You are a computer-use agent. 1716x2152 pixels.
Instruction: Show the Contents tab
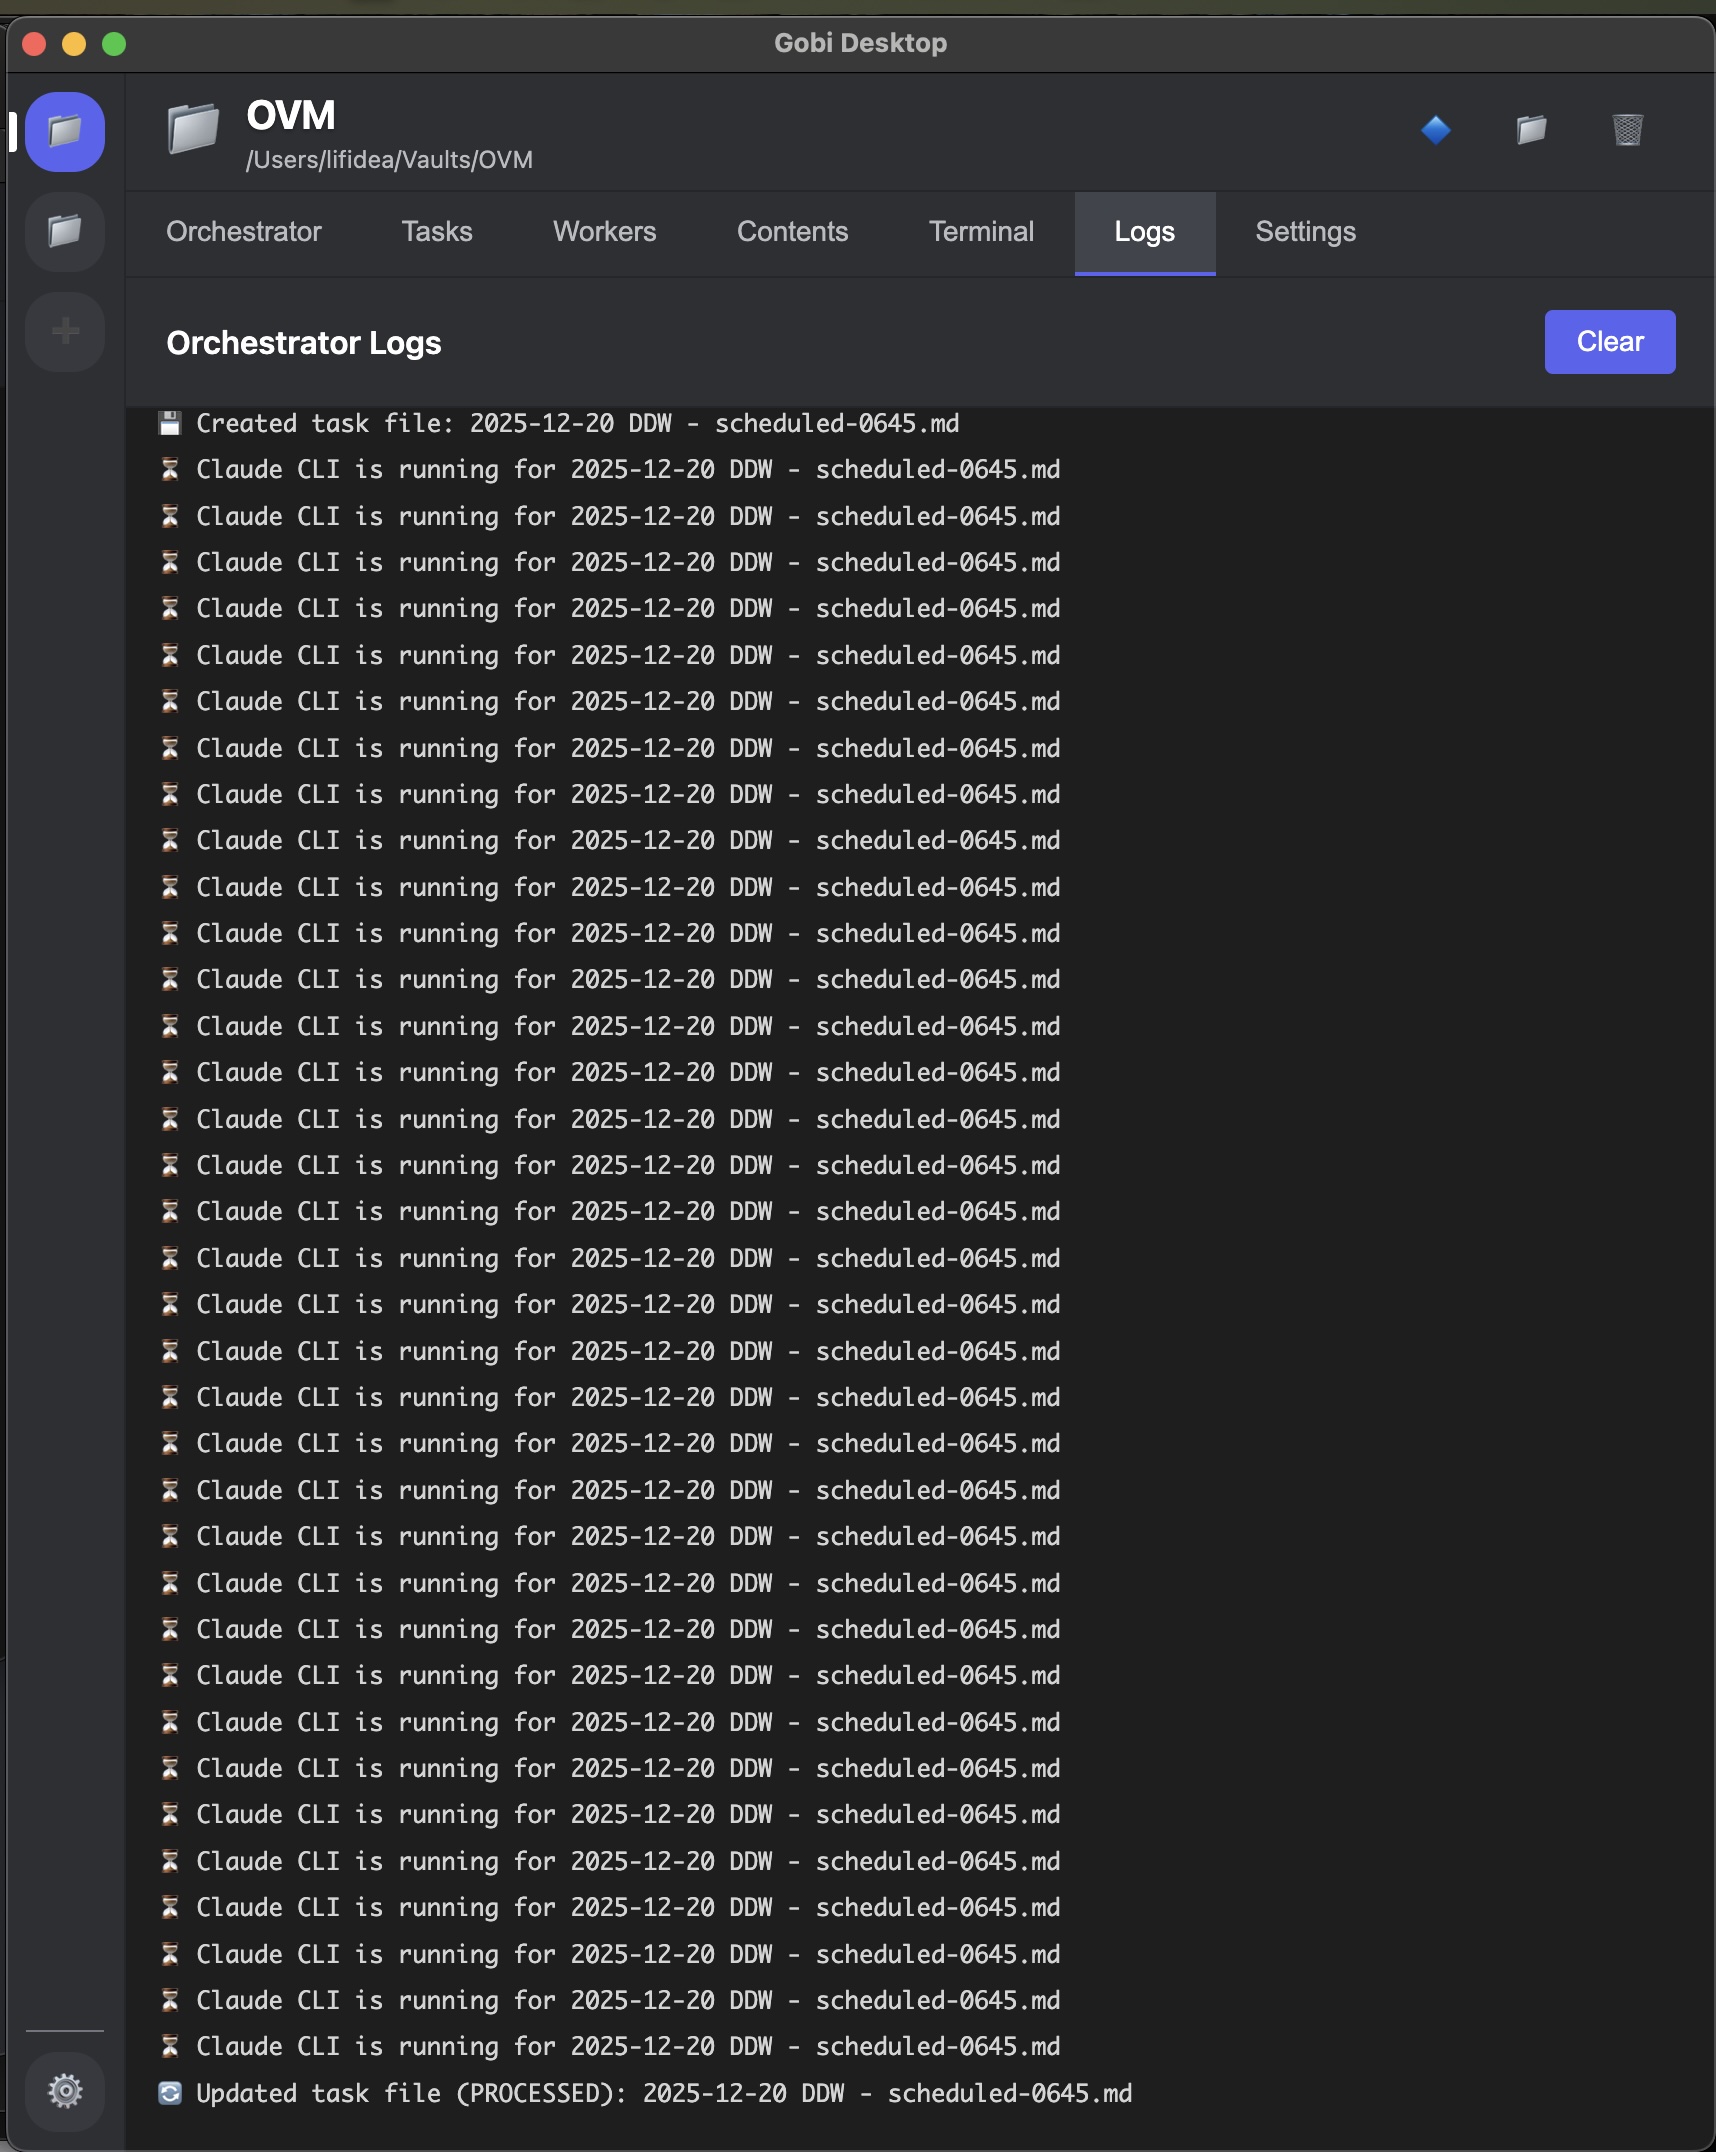792,232
